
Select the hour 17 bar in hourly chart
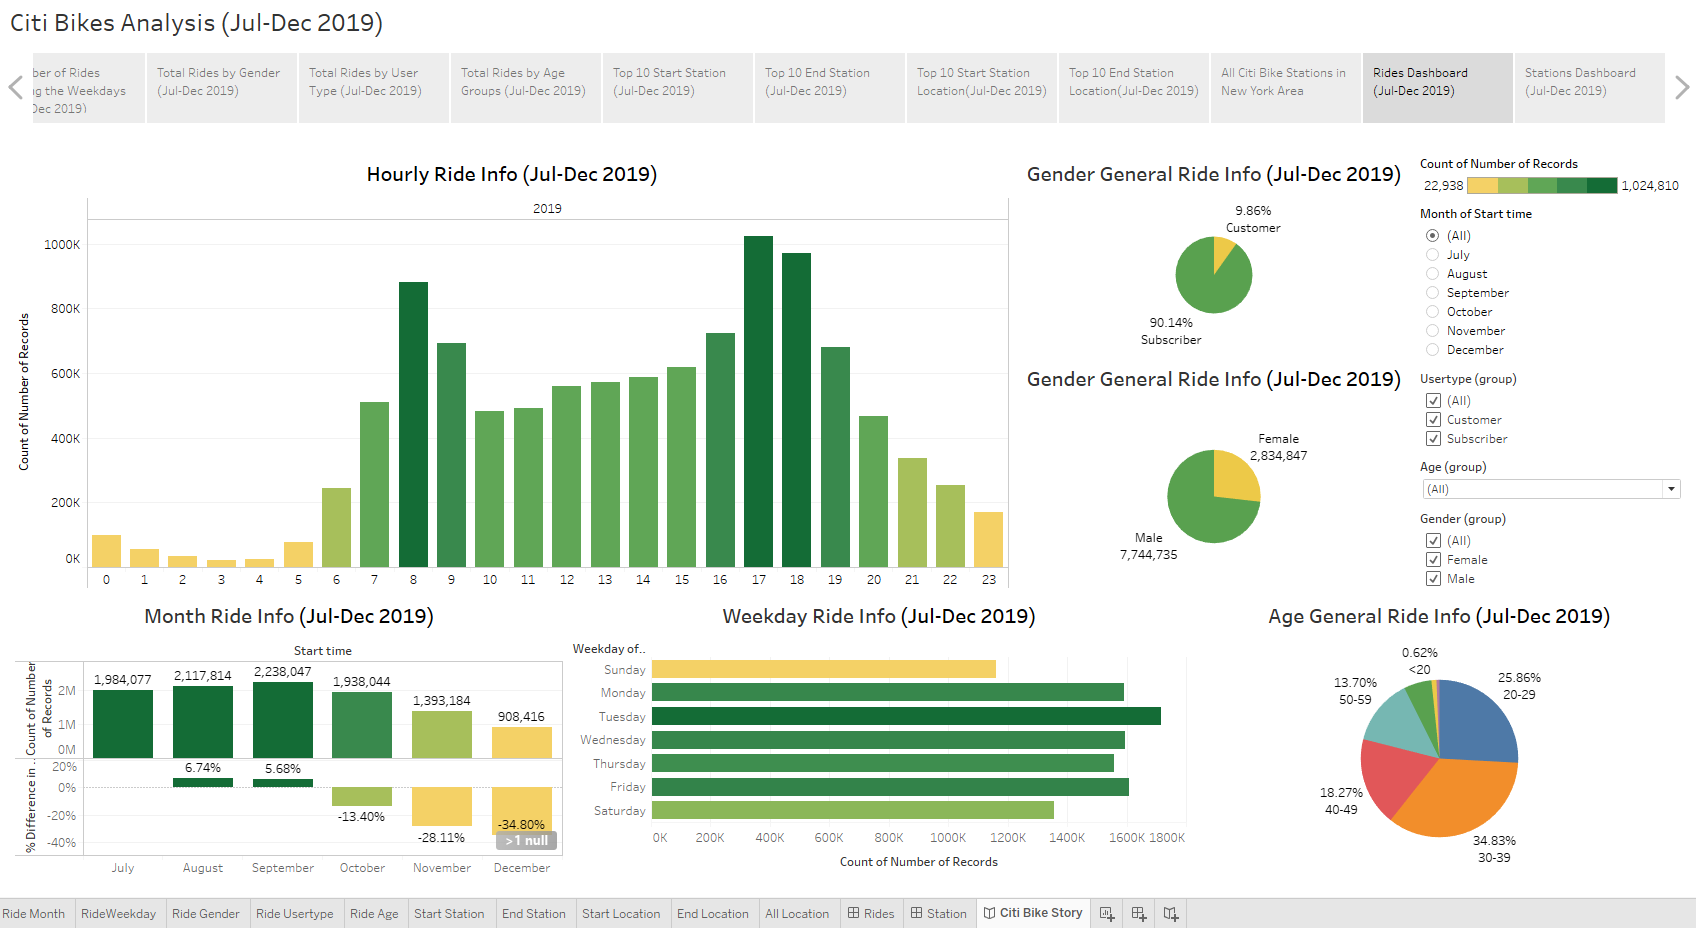point(758,401)
